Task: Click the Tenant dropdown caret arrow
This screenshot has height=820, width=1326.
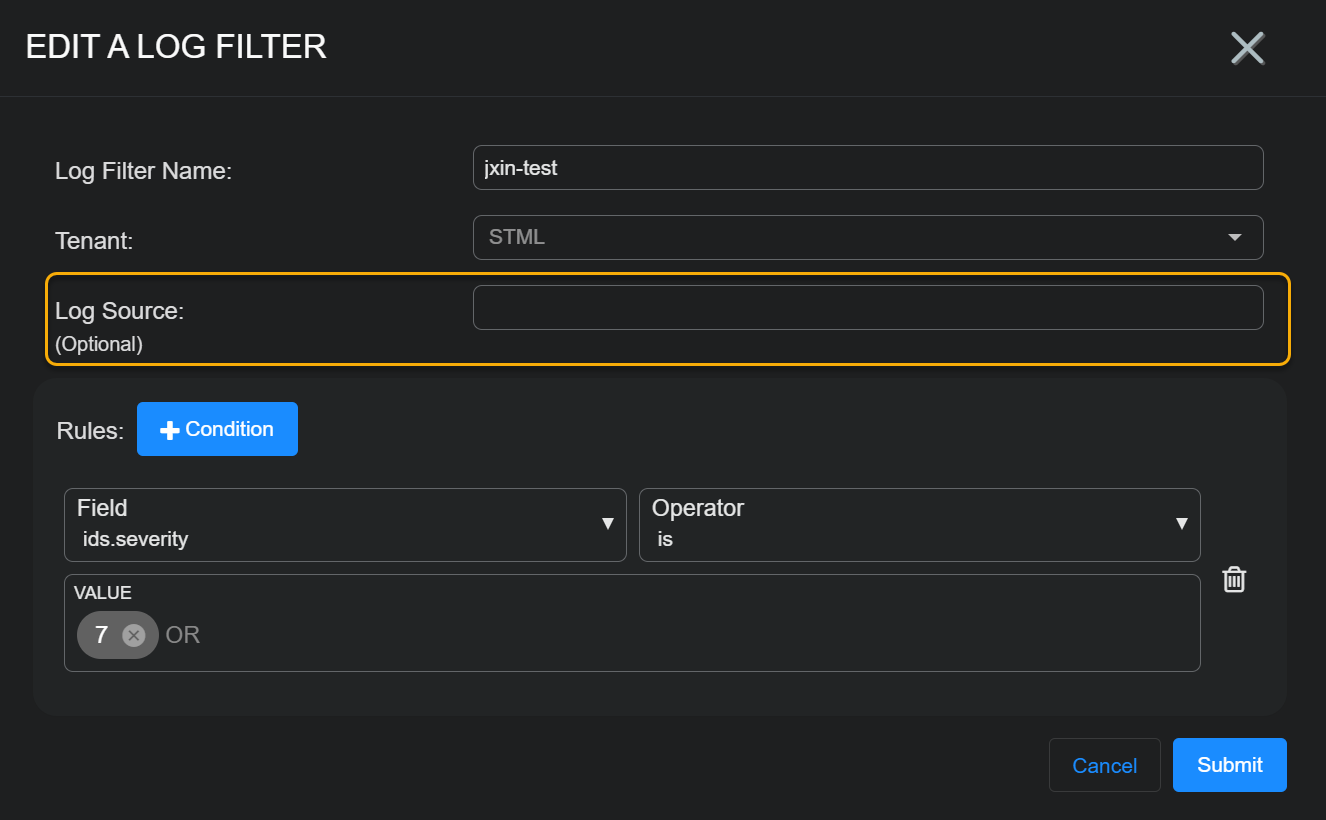Action: tap(1234, 237)
